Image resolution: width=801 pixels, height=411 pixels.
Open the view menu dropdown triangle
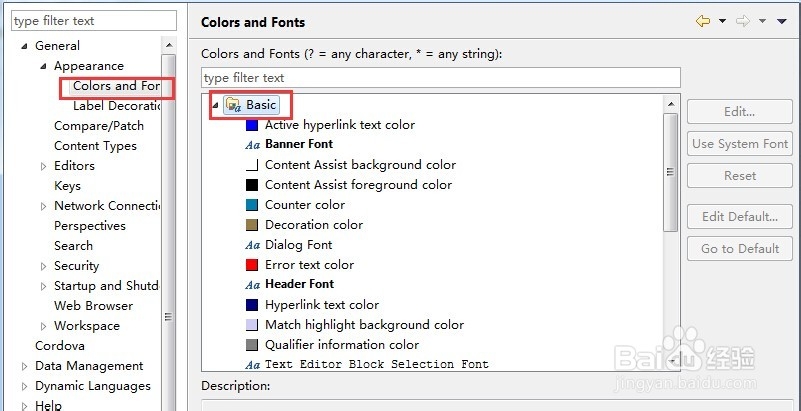782,21
